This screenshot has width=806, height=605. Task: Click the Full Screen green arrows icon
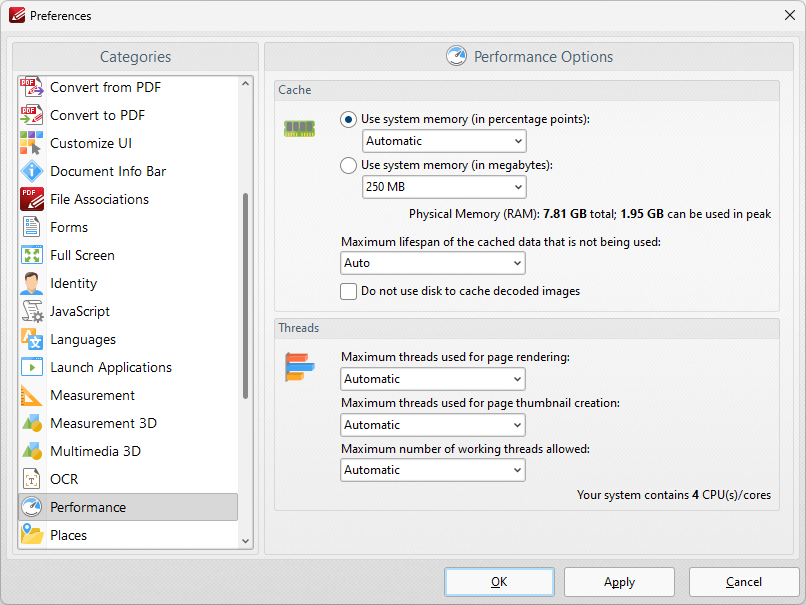click(32, 255)
